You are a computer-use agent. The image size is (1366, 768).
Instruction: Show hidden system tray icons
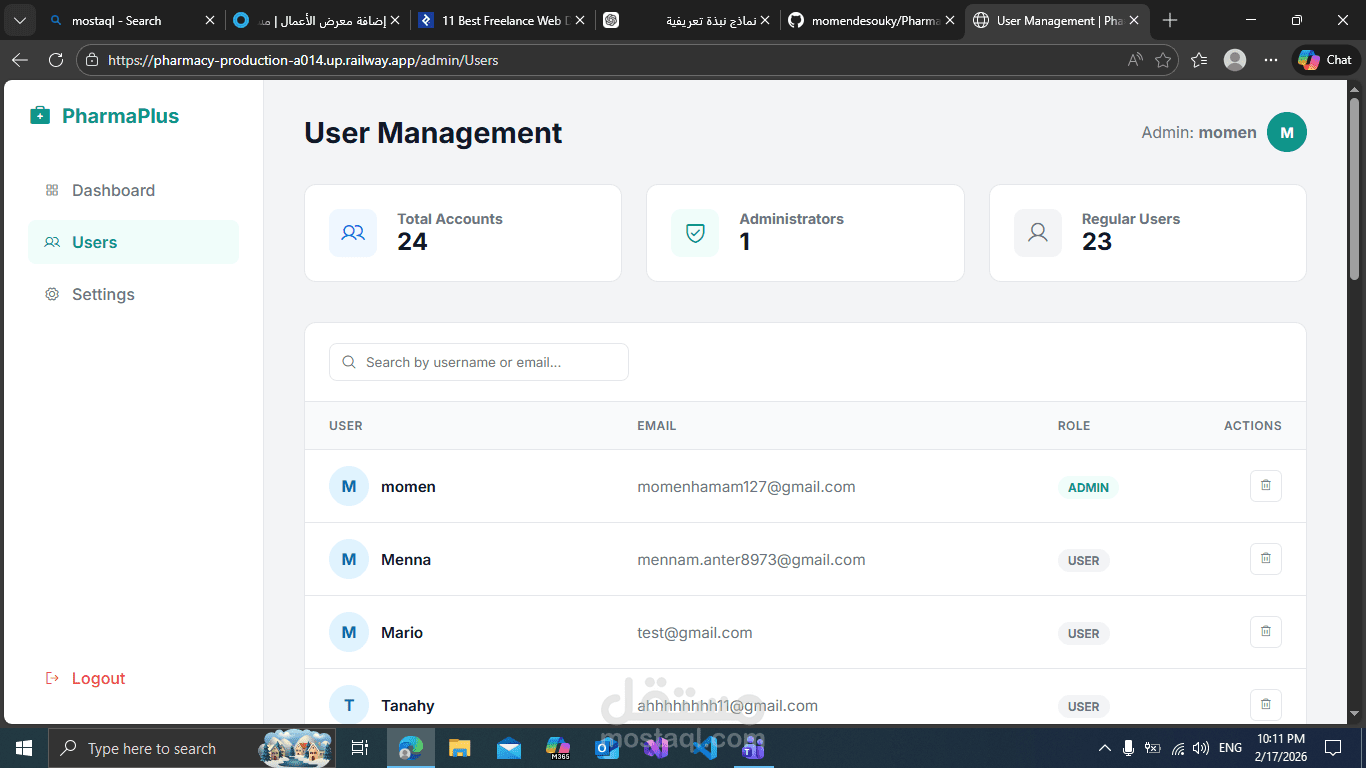(1104, 748)
